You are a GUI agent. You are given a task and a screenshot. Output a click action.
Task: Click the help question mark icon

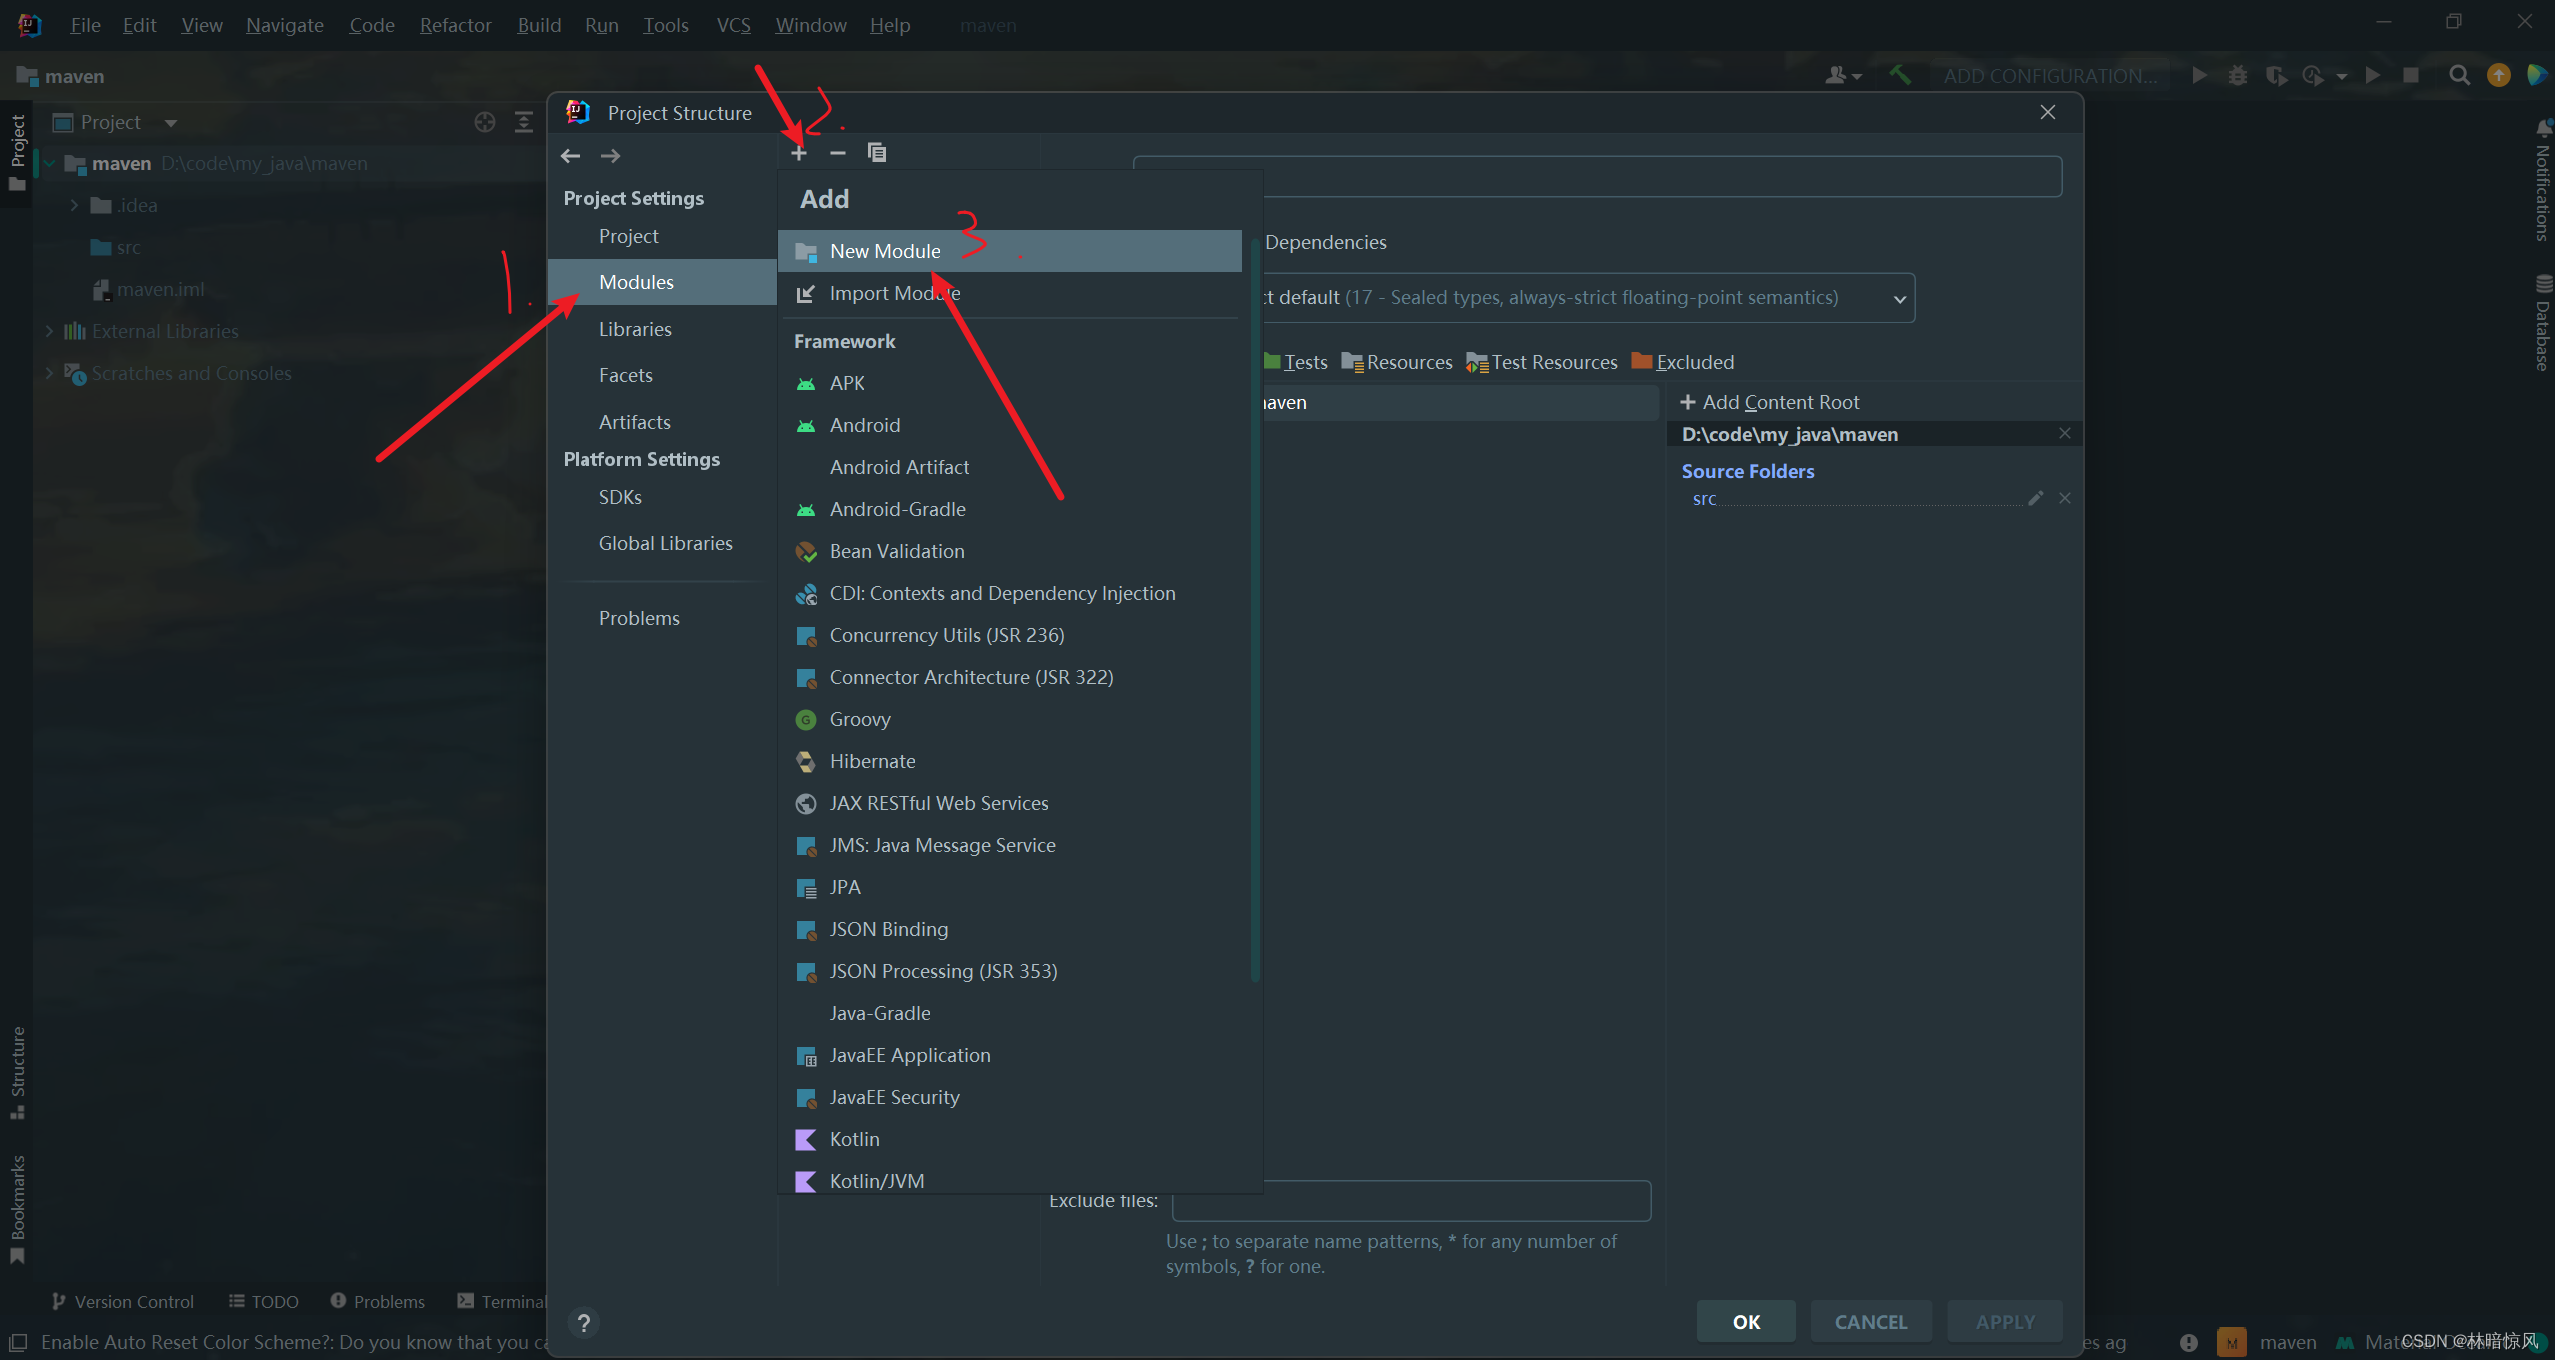(584, 1322)
